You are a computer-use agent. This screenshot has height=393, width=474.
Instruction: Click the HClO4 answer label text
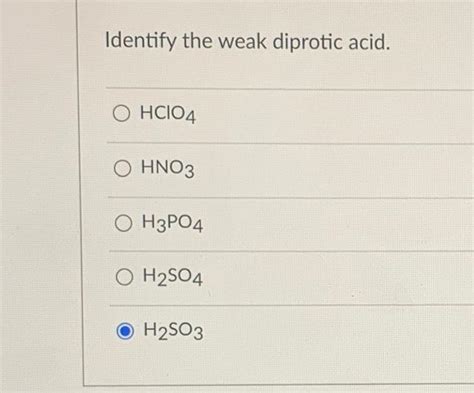[x=168, y=114]
